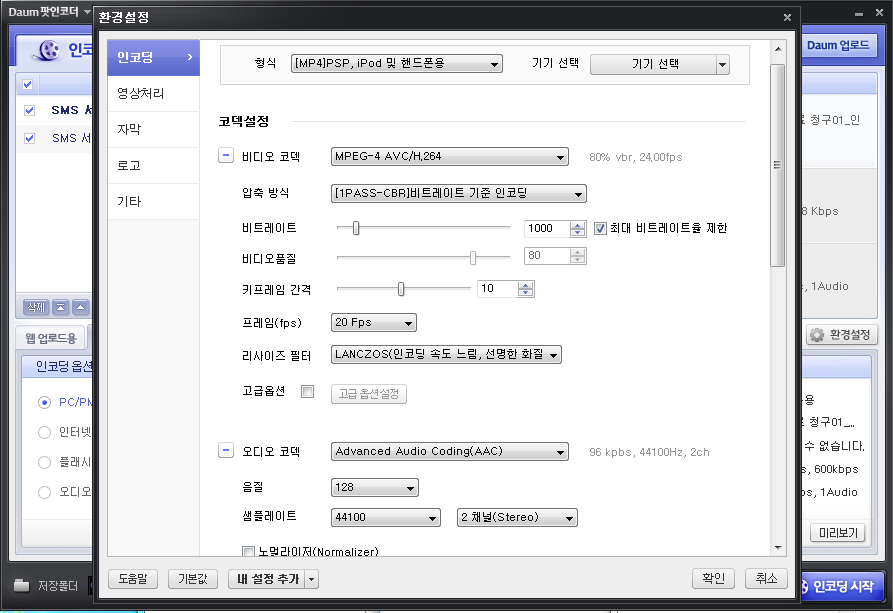
Task: Open the 프레임(fps) dropdown
Action: tap(373, 322)
